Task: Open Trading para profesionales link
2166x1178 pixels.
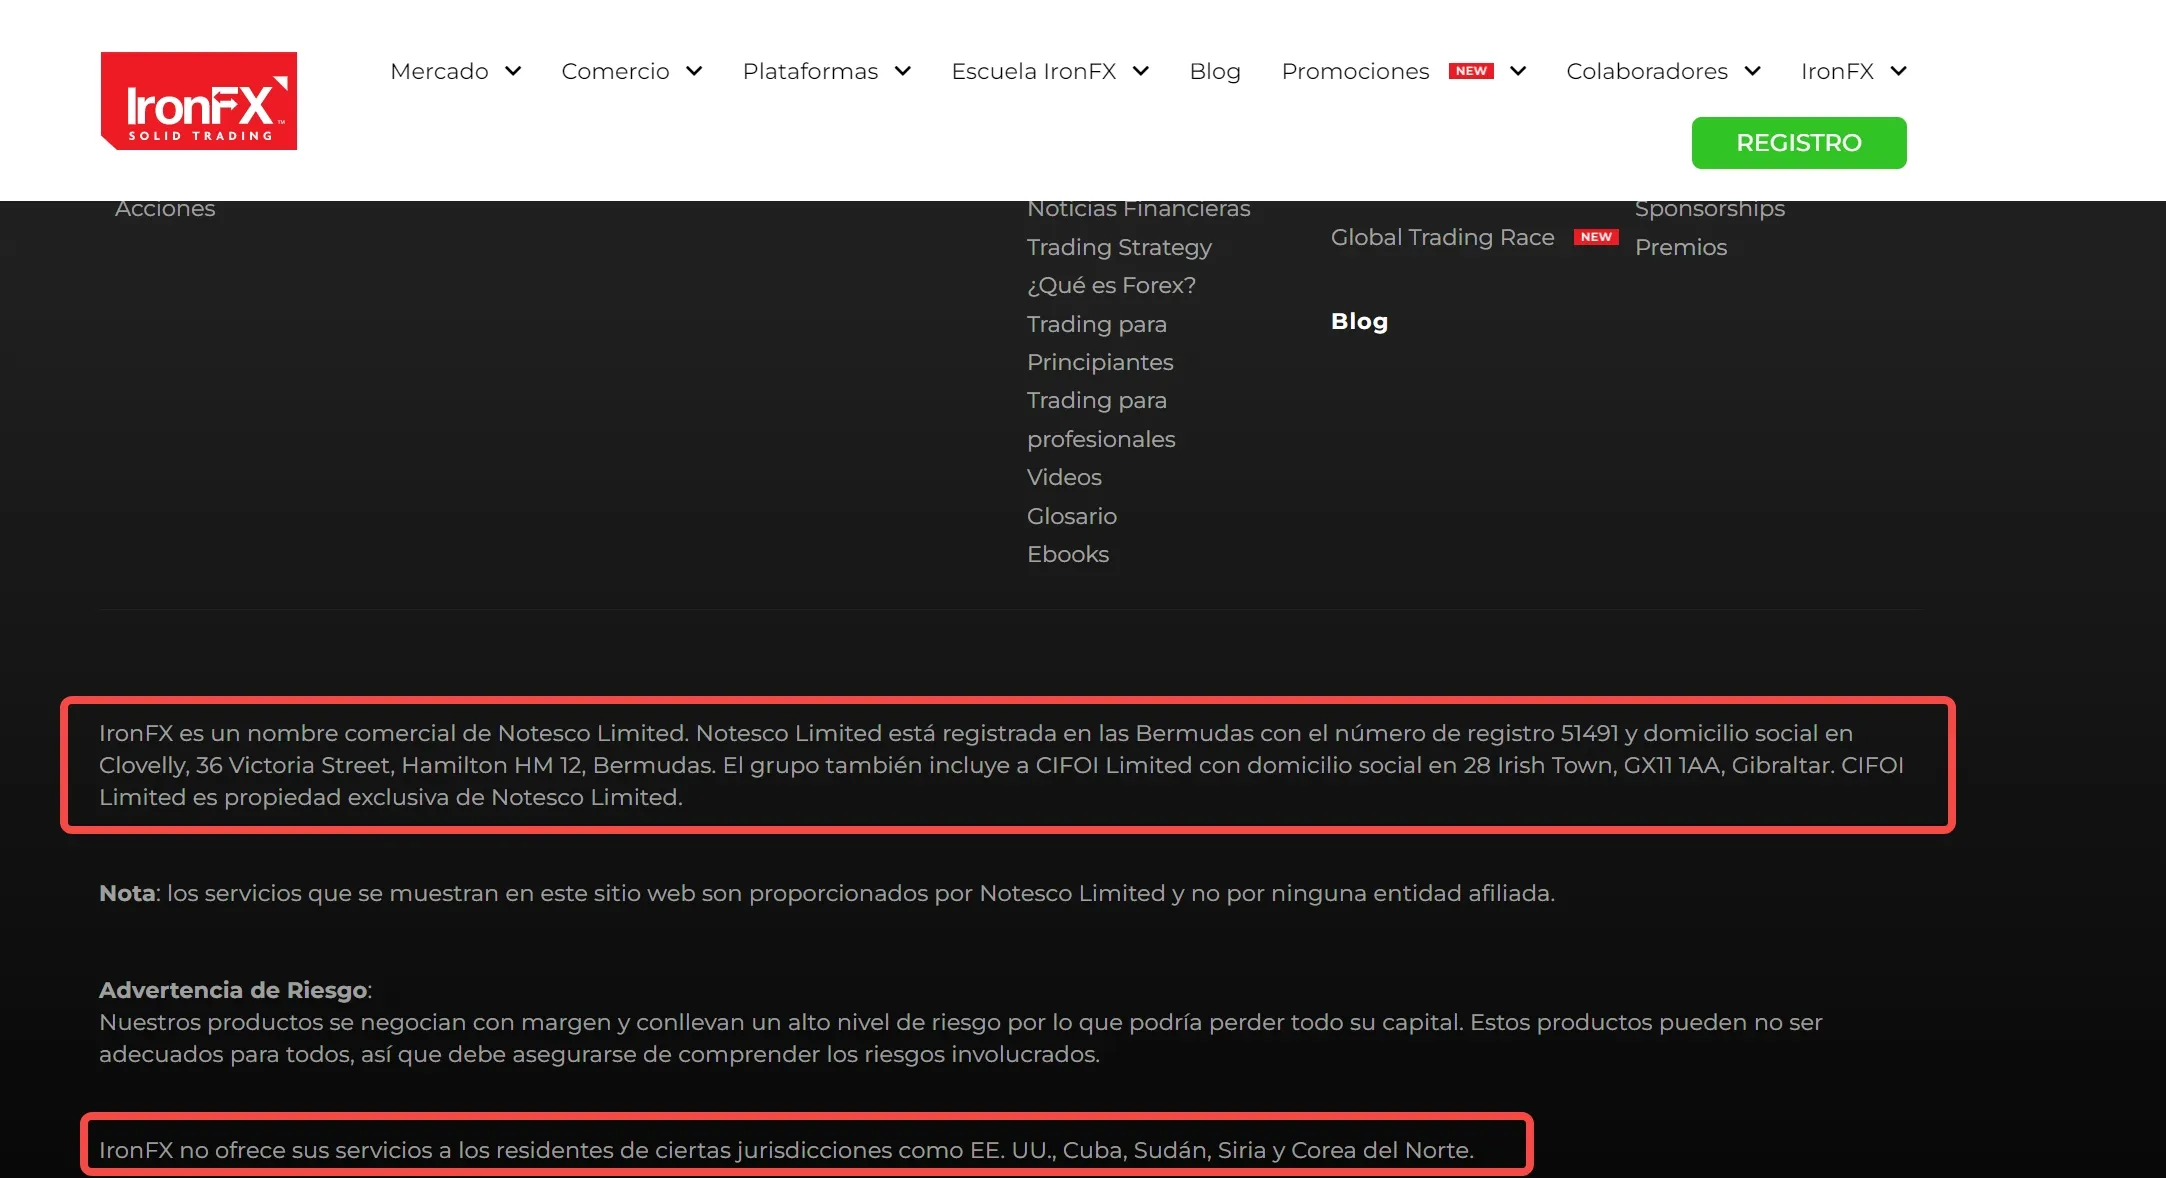Action: pyautogui.click(x=1101, y=420)
